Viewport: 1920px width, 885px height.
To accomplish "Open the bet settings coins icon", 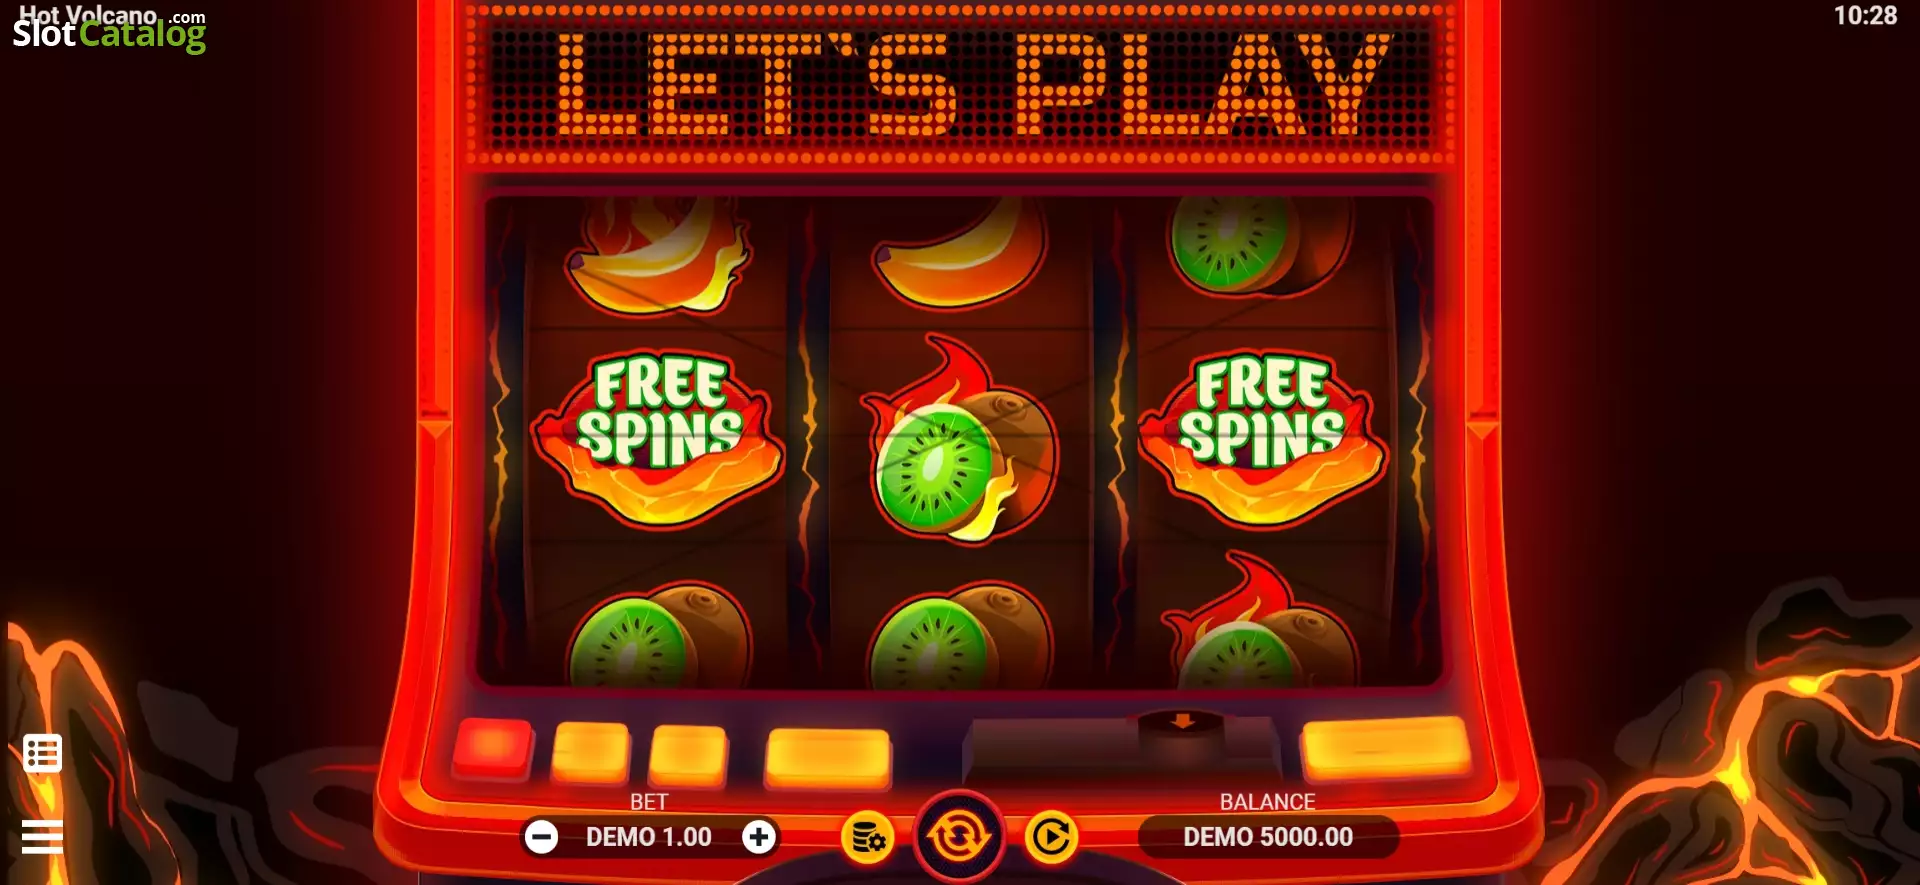I will (867, 837).
